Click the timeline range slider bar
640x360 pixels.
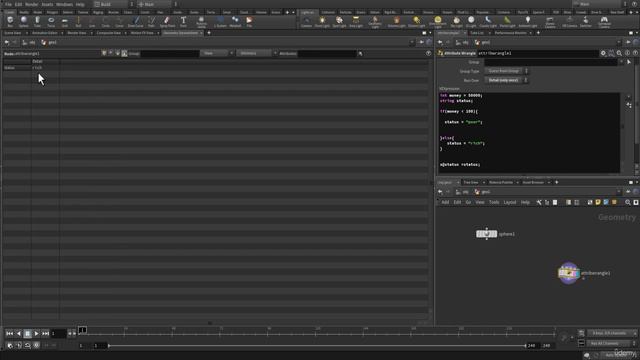pos(317,346)
